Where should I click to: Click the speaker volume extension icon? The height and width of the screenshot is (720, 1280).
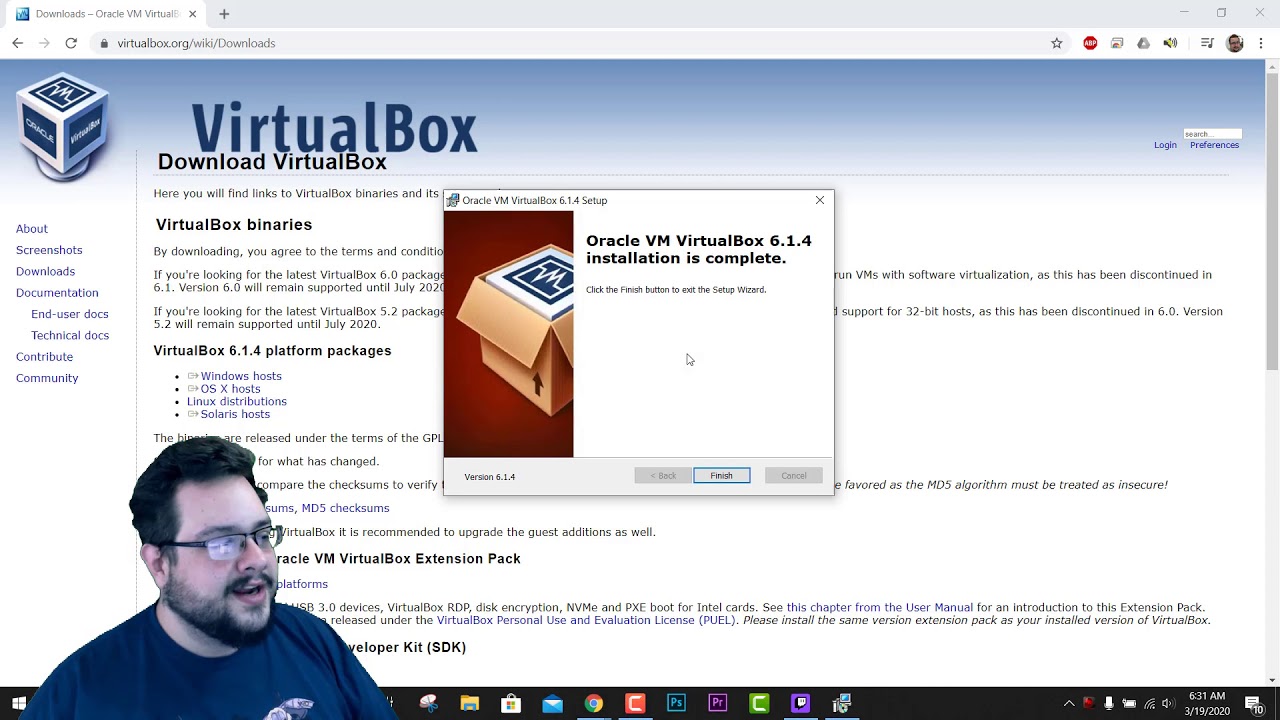pyautogui.click(x=1170, y=43)
